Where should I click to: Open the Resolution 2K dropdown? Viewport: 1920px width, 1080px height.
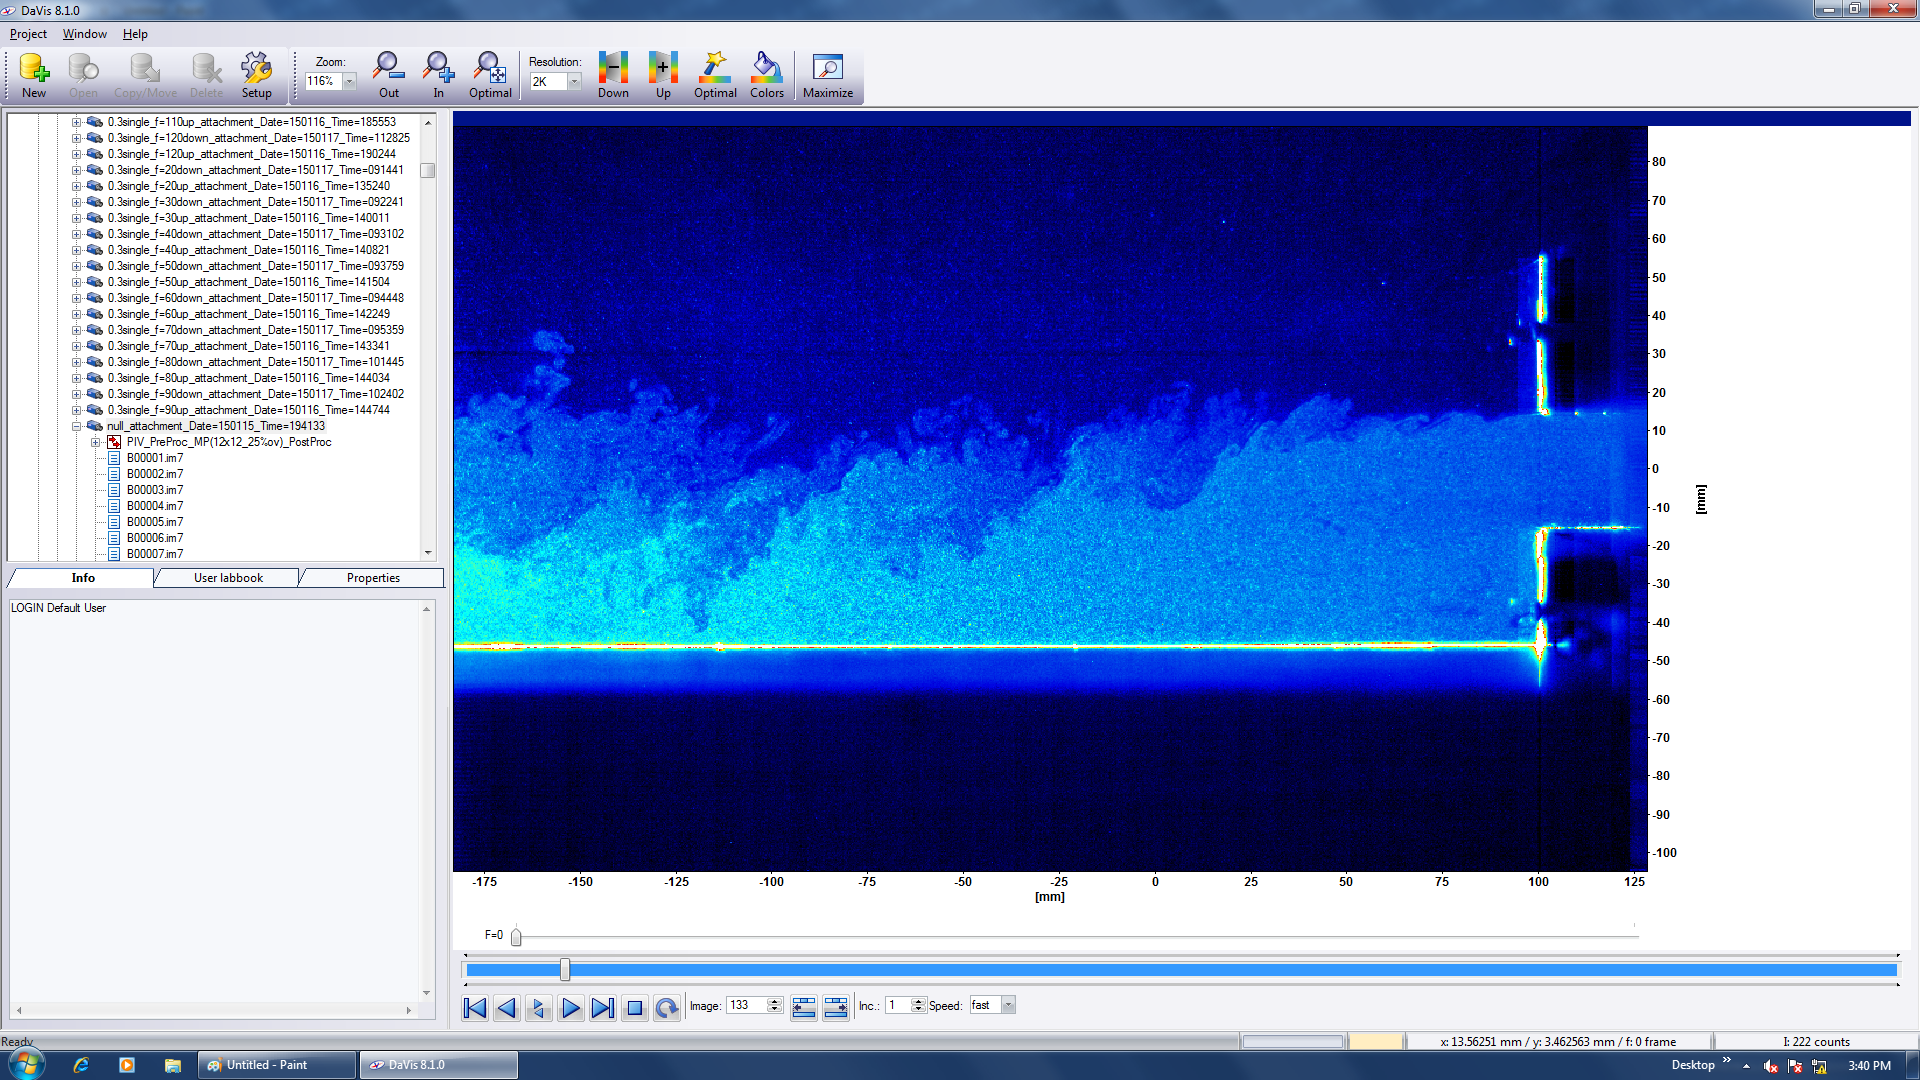[574, 82]
